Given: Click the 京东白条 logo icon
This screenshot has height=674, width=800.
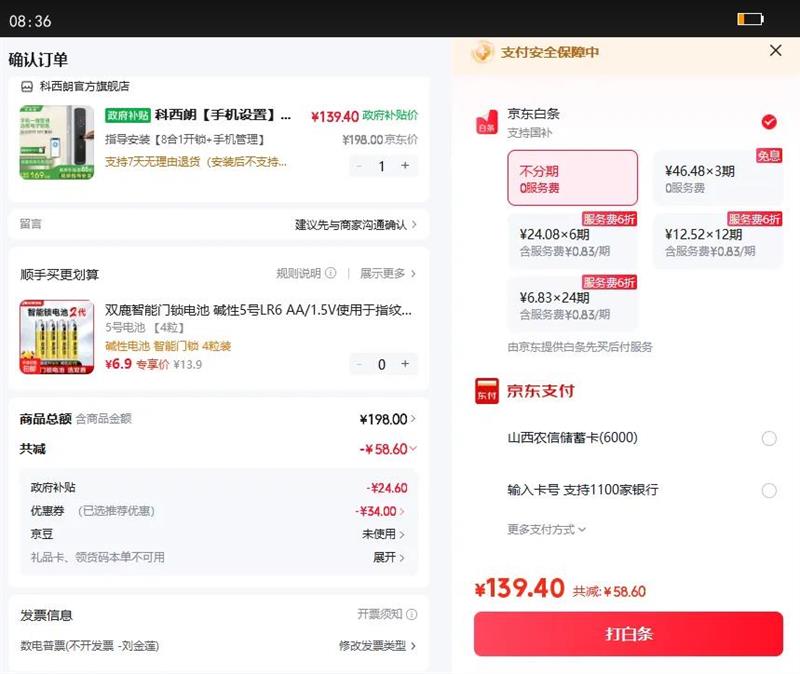Looking at the screenshot, I should (x=486, y=122).
